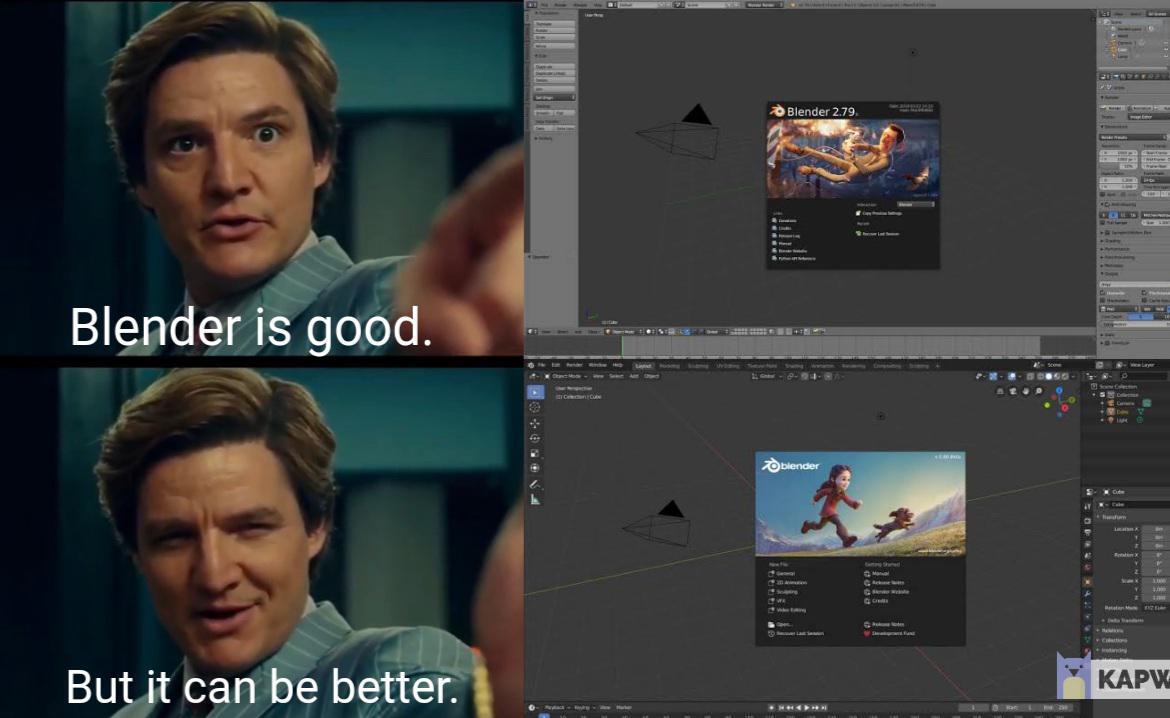The image size is (1170, 718).
Task: Open the Render menu
Action: coord(574,365)
